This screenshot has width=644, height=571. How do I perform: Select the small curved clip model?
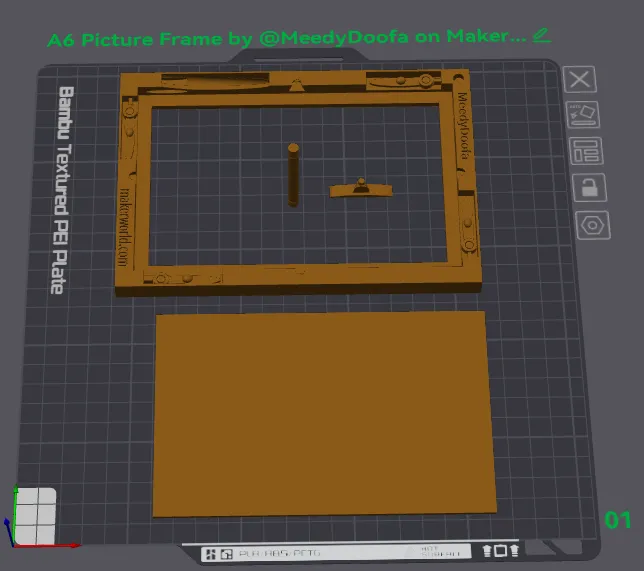coord(361,189)
